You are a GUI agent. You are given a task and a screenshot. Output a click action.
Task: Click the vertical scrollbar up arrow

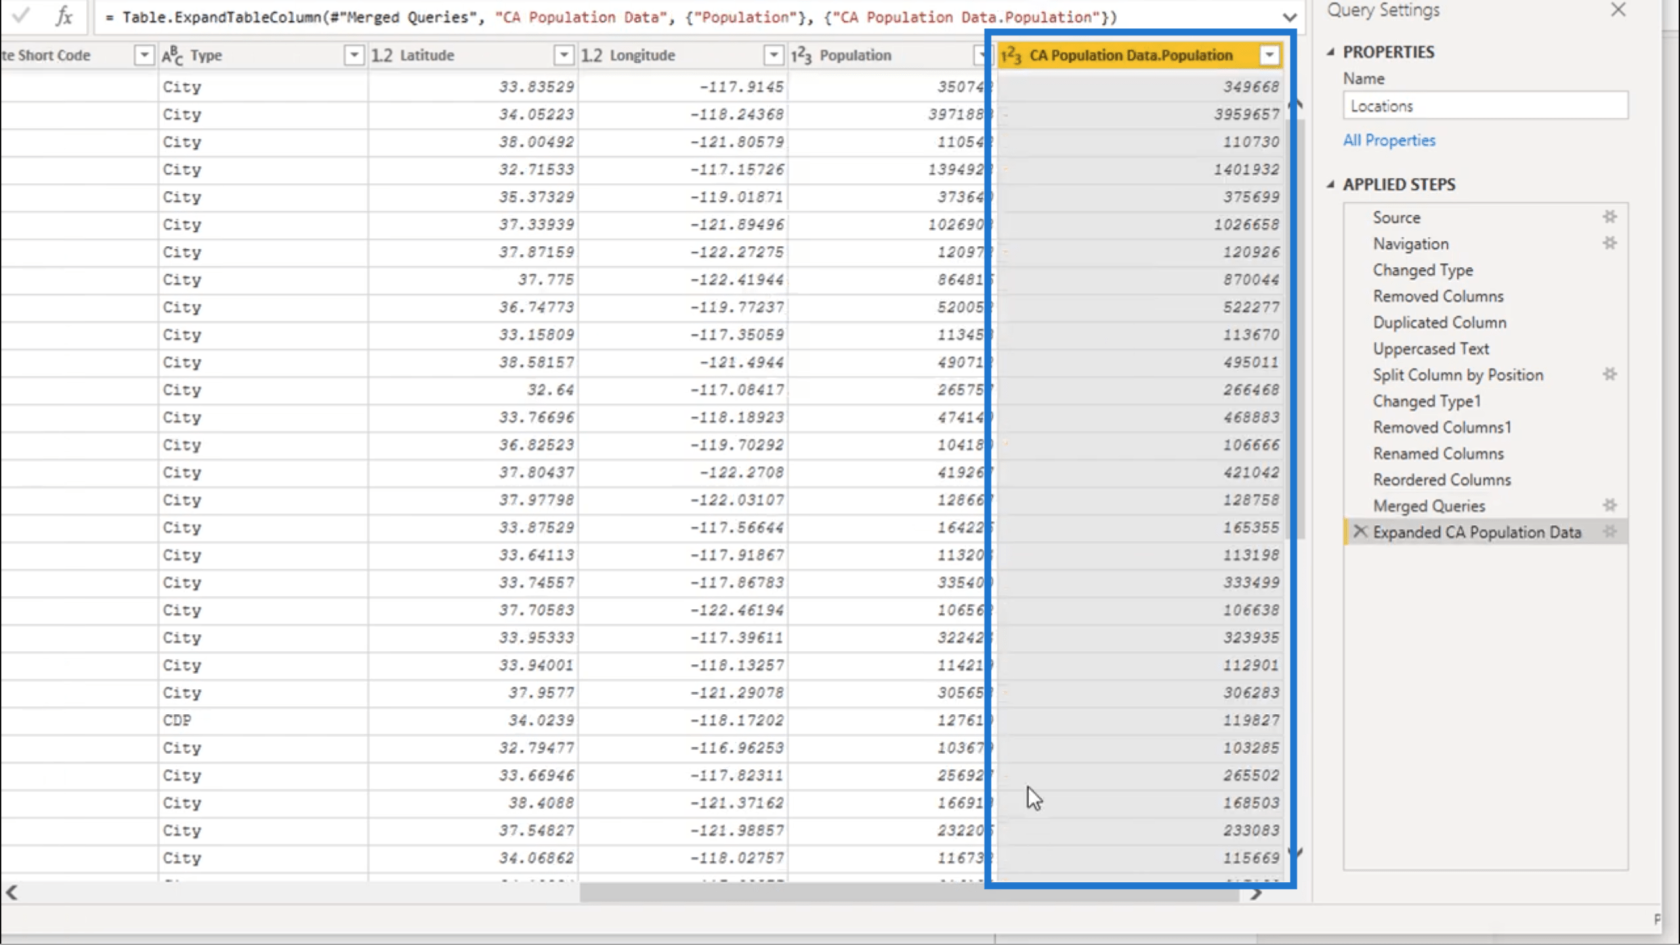pyautogui.click(x=1296, y=104)
